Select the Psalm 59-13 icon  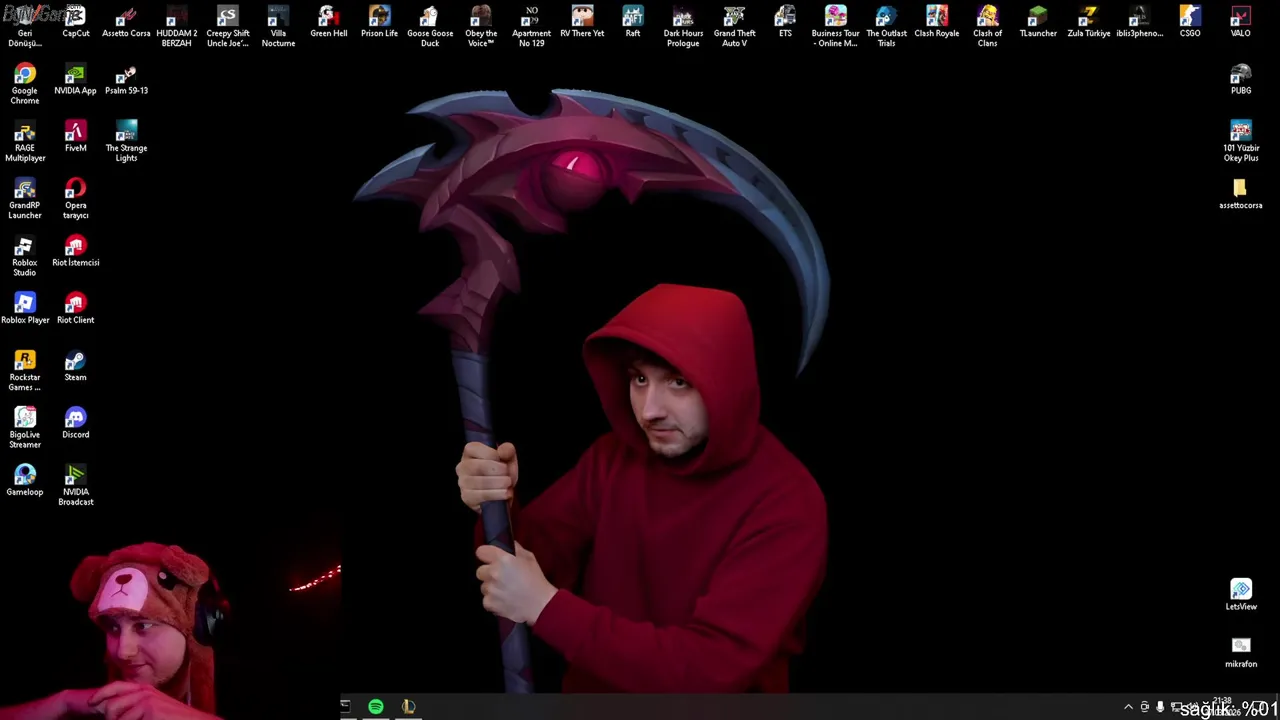[126, 80]
